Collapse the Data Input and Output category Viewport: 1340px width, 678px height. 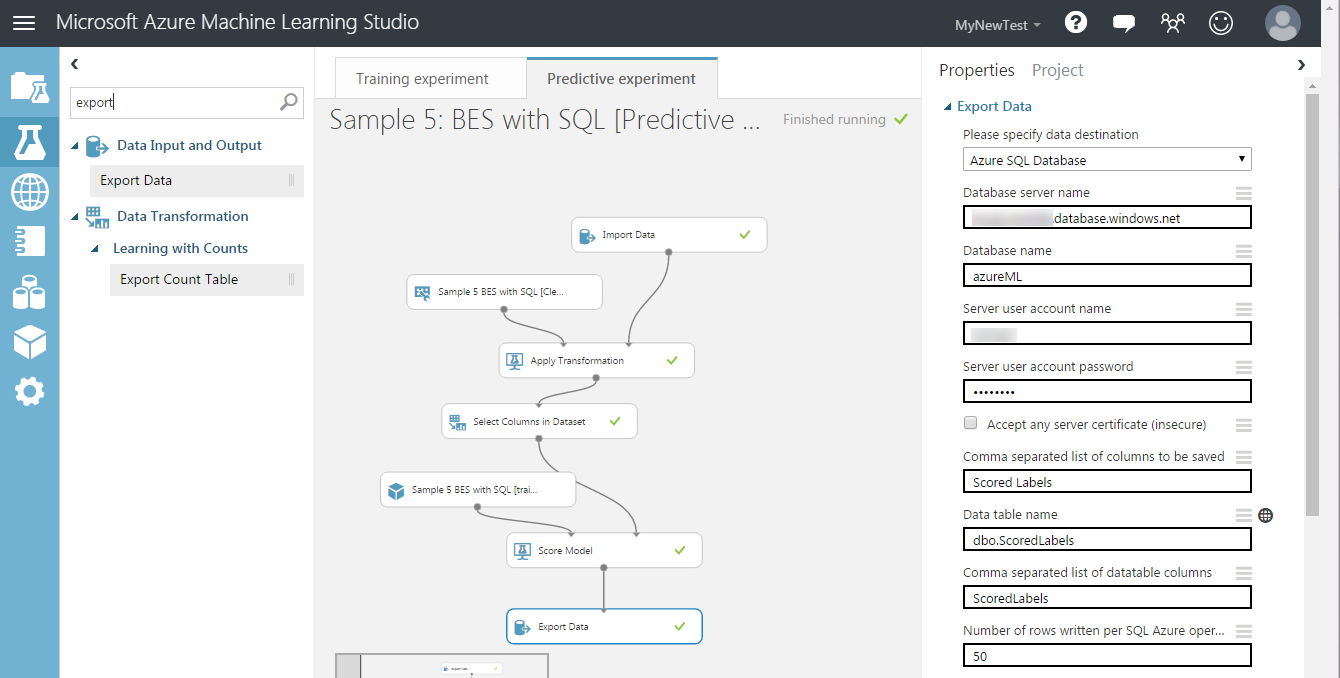point(75,146)
